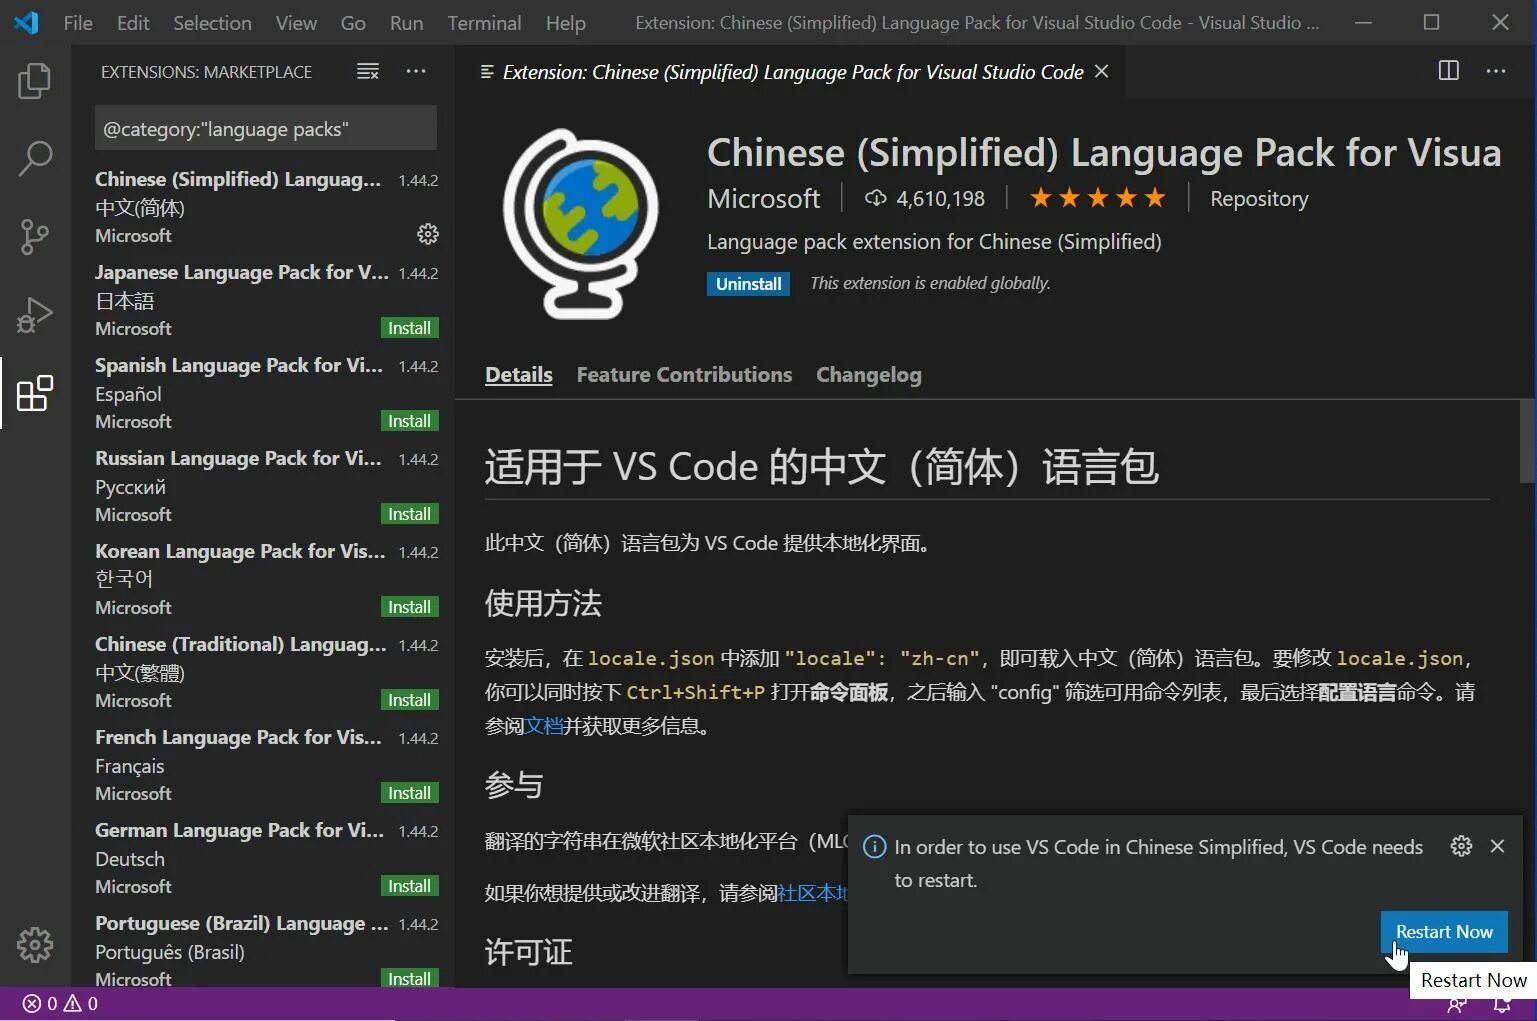Install the Korean Language Pack
Screen dimensions: 1537x1021
[x=409, y=607]
